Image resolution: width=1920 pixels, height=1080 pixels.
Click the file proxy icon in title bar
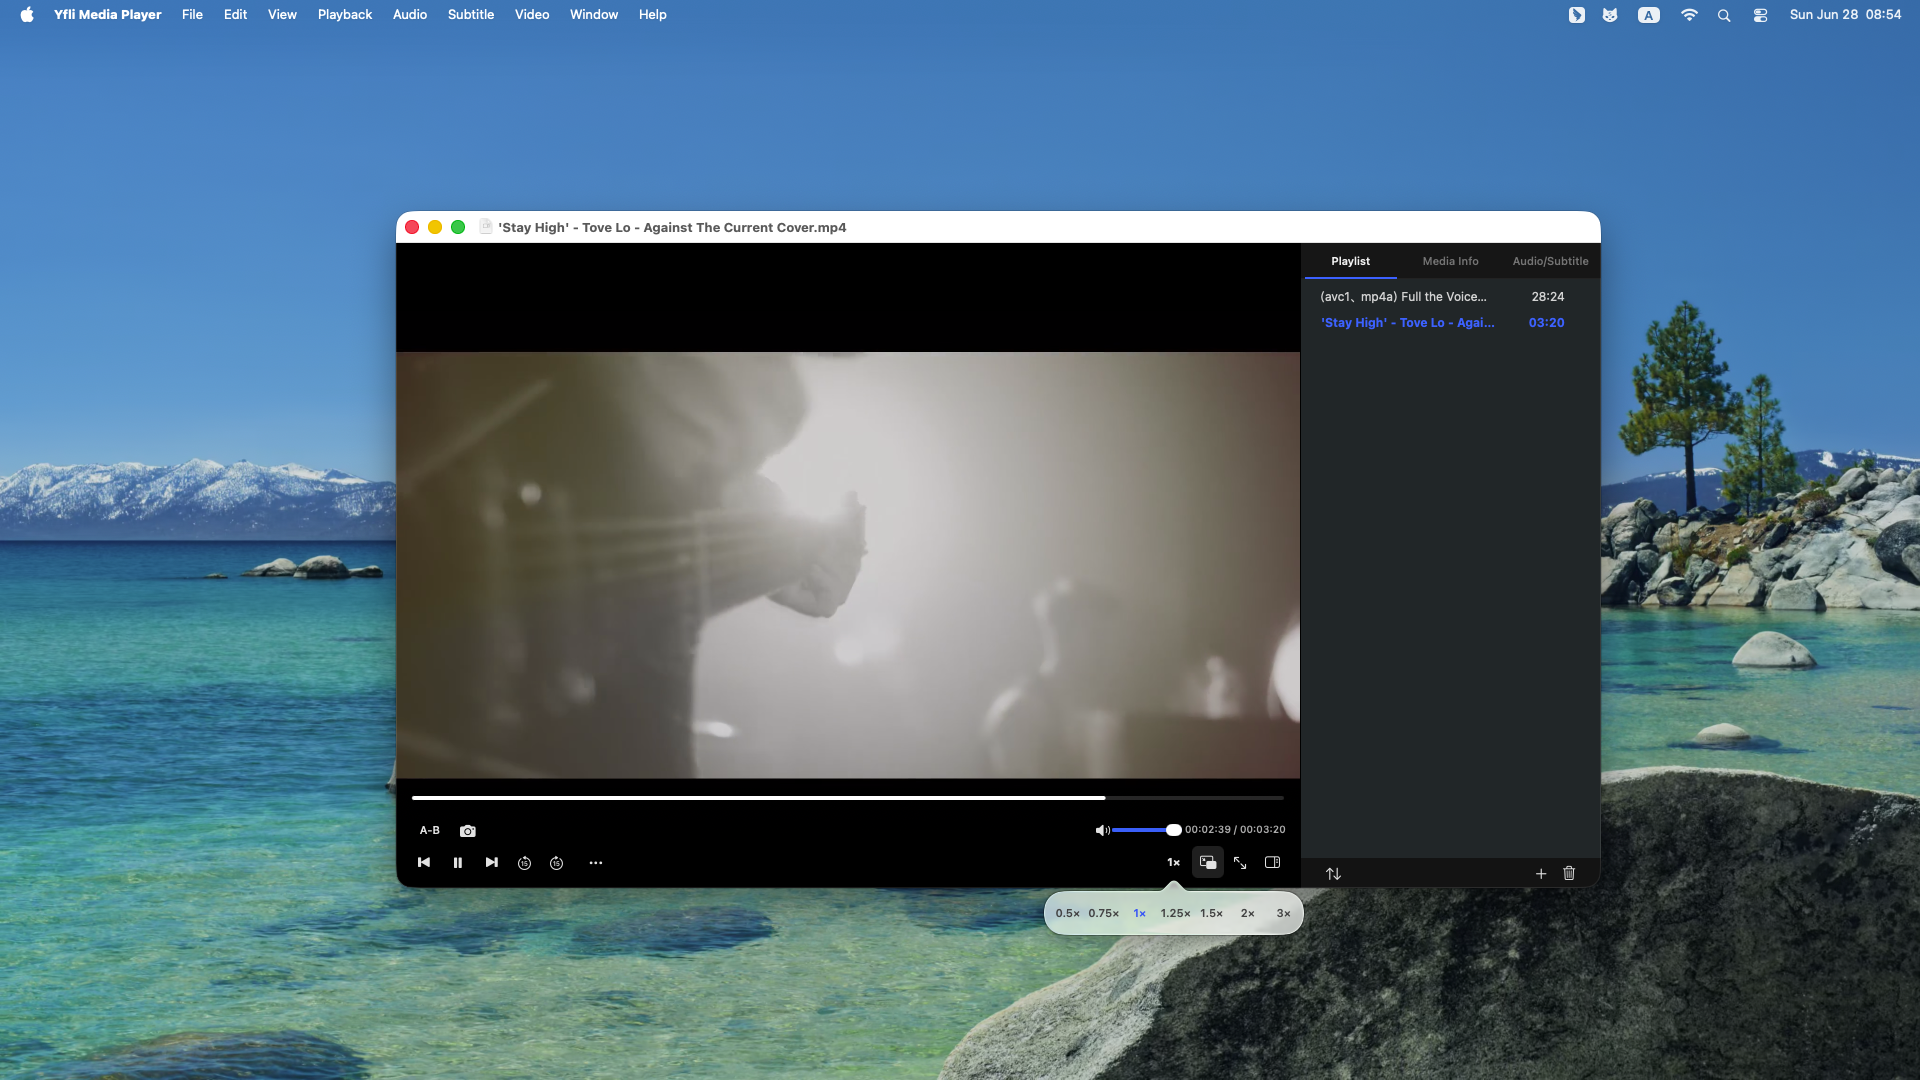(x=486, y=227)
